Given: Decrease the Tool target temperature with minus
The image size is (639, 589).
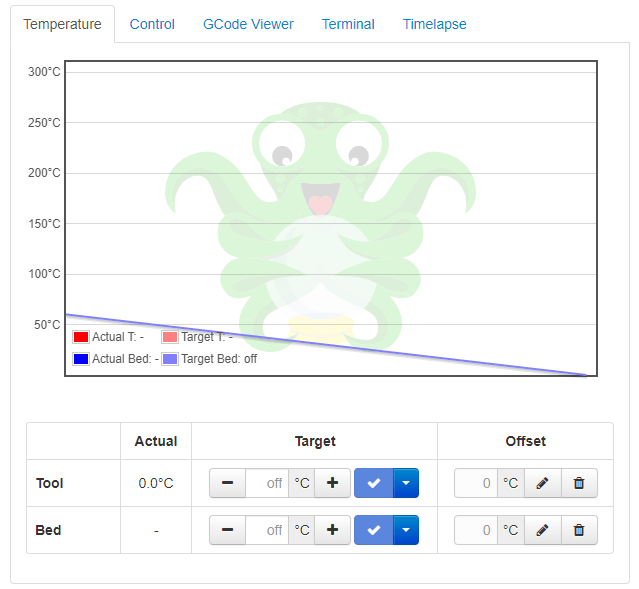Looking at the screenshot, I should (227, 483).
